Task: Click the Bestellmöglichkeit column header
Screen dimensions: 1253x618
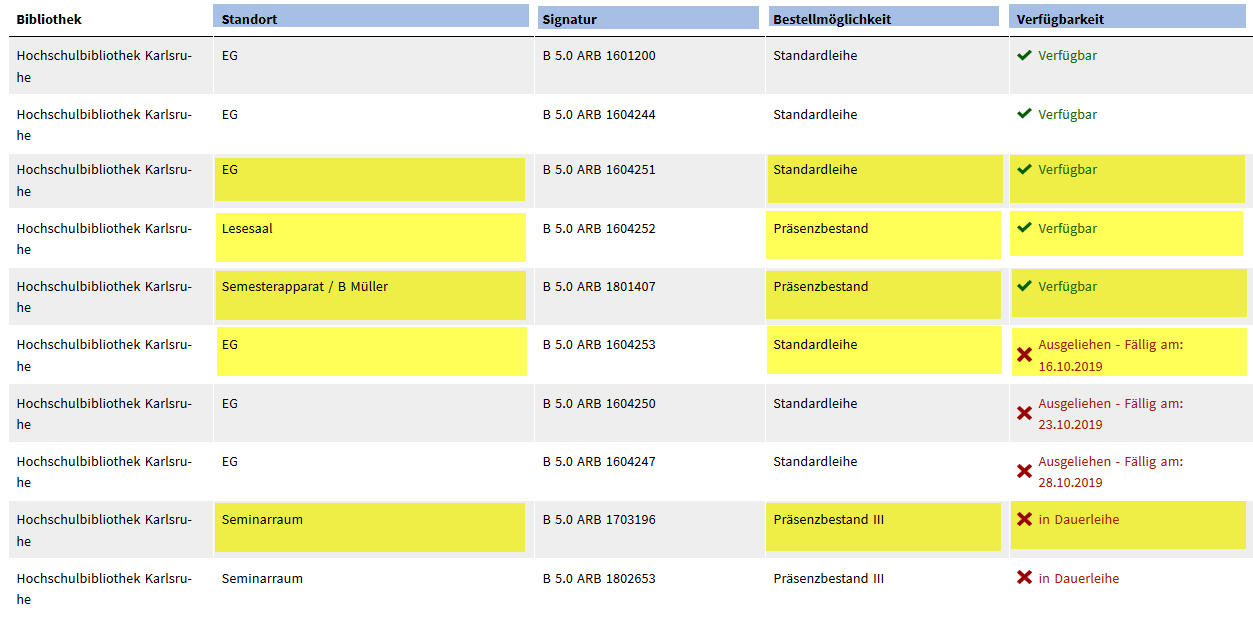Action: coord(883,16)
